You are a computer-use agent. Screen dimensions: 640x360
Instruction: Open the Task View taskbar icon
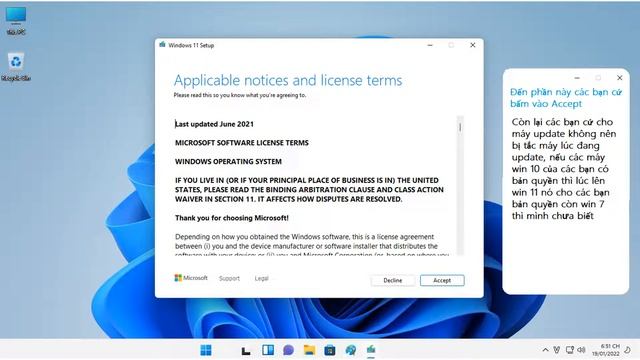pyautogui.click(x=246, y=350)
